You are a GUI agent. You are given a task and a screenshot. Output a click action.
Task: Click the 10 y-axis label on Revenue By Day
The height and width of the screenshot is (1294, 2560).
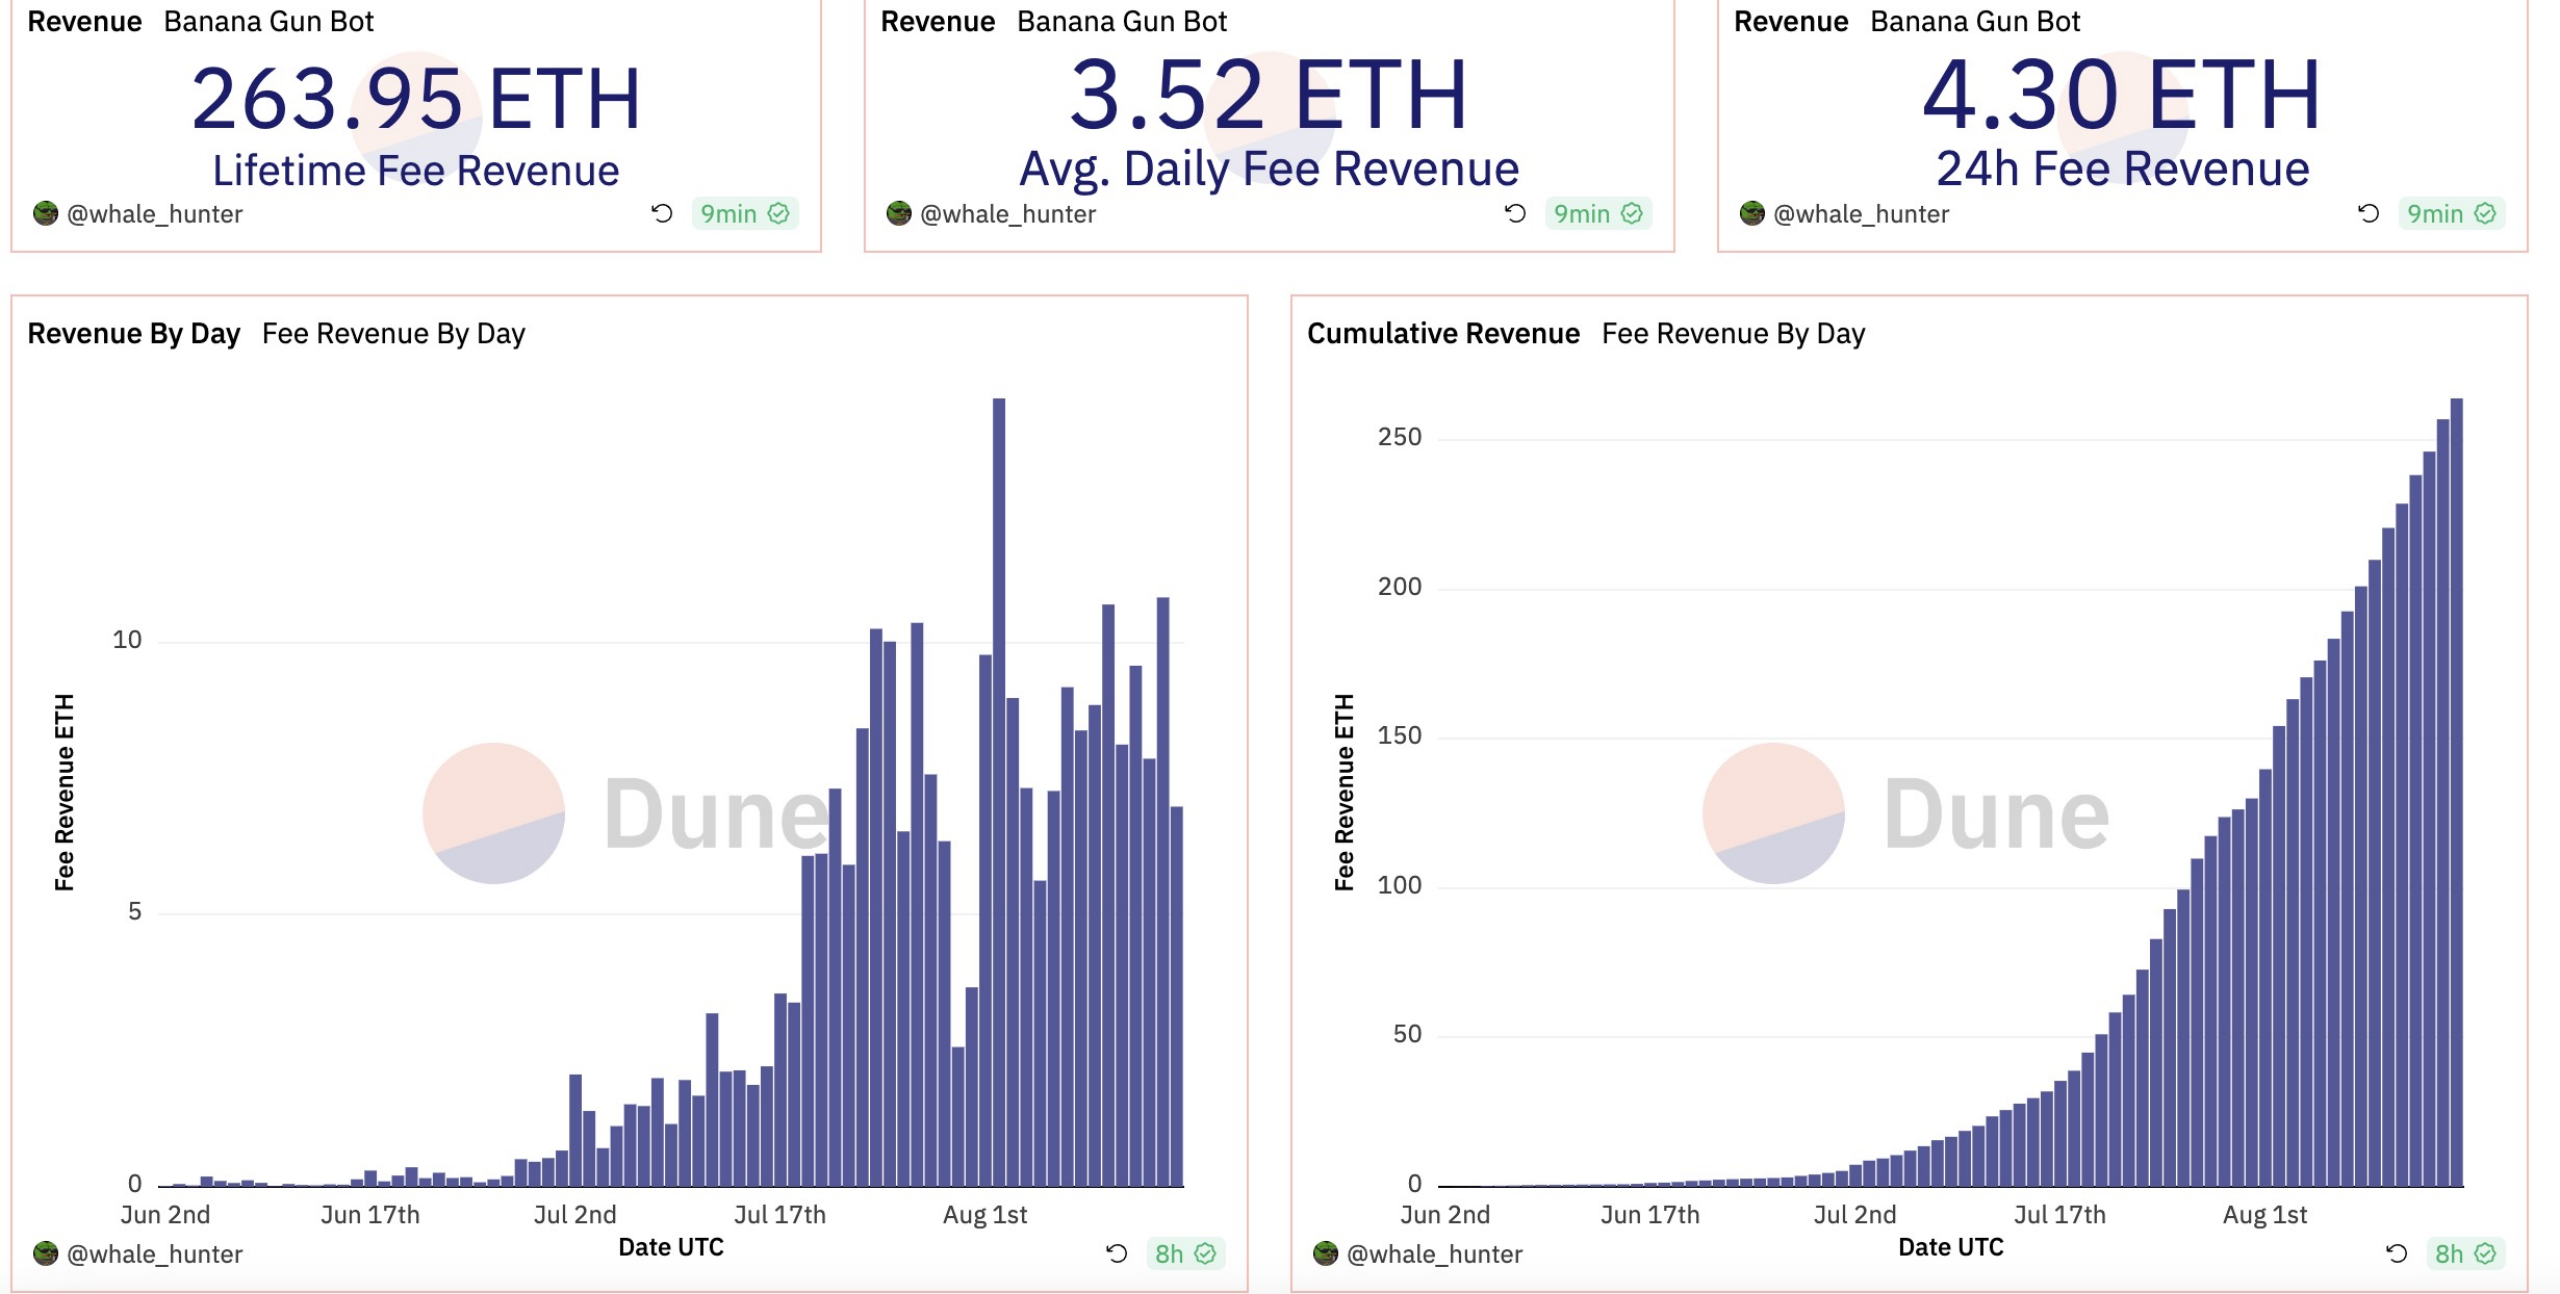(127, 640)
